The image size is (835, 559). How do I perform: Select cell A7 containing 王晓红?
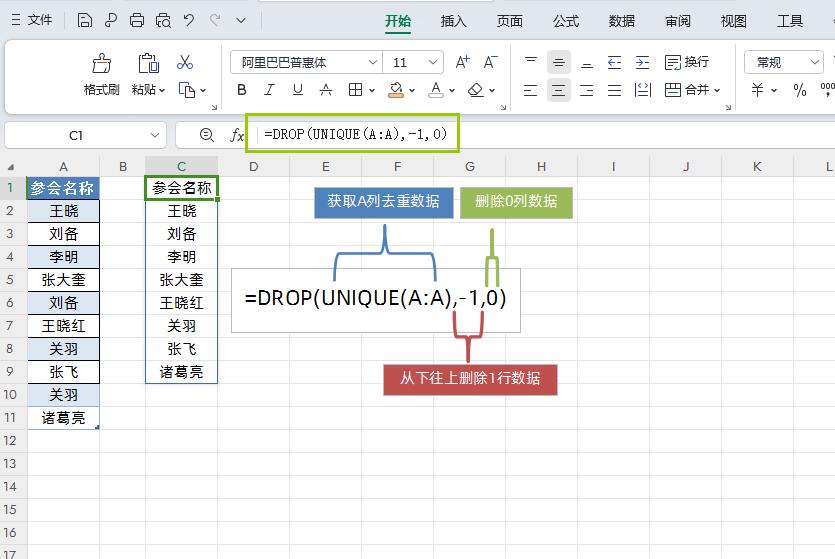pos(63,326)
